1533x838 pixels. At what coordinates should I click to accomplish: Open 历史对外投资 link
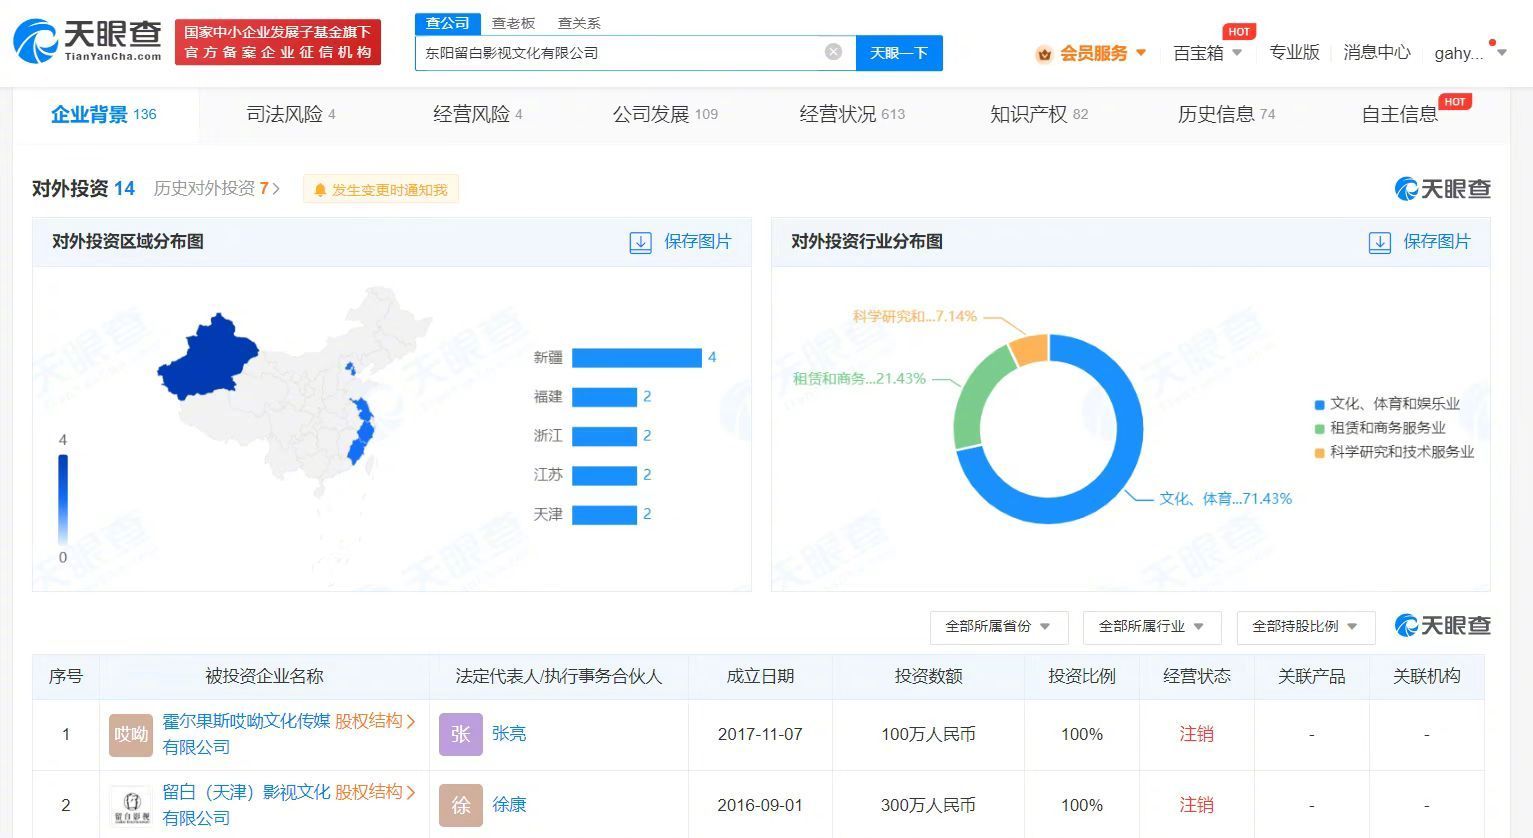[x=216, y=189]
